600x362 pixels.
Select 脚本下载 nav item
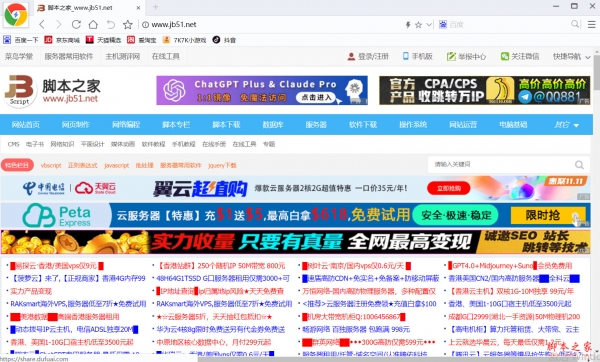pos(226,125)
